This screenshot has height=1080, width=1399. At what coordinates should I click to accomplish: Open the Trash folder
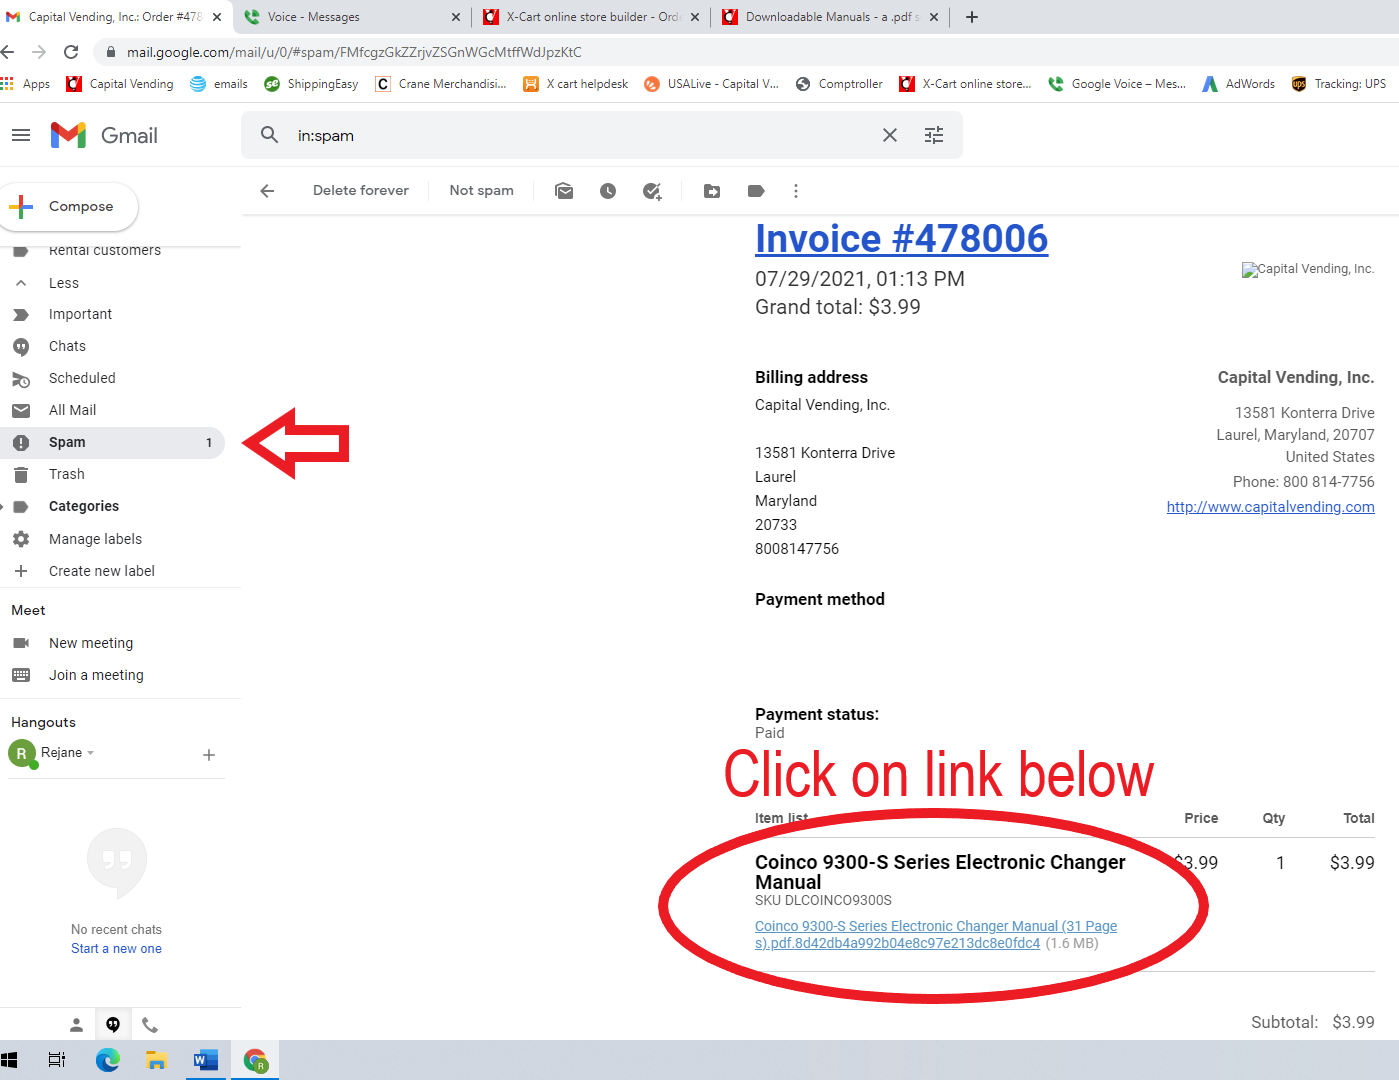tap(66, 474)
